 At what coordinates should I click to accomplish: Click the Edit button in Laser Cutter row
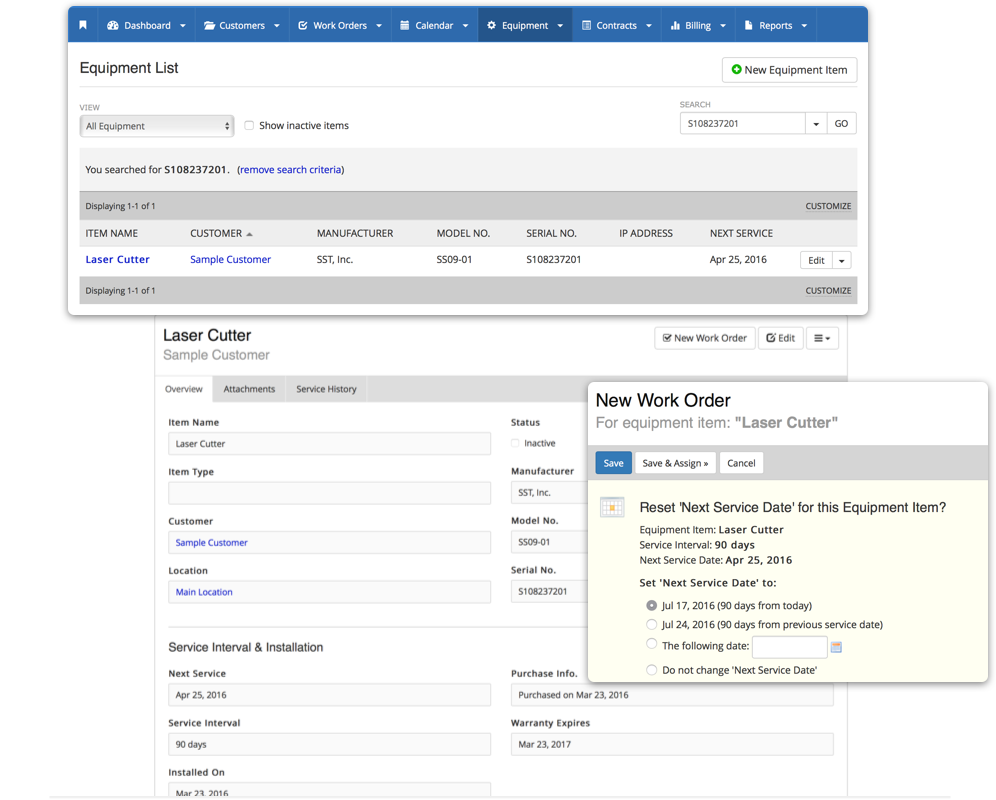click(x=816, y=261)
